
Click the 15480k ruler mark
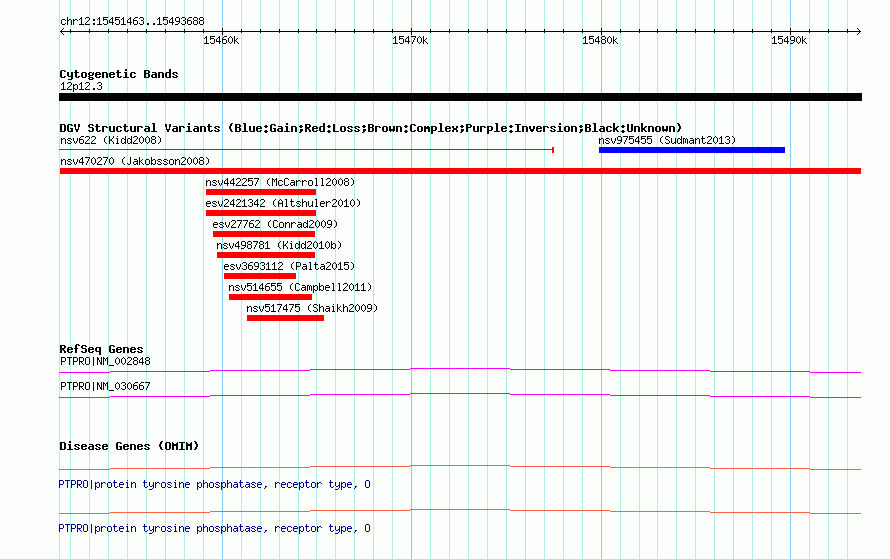tap(600, 40)
